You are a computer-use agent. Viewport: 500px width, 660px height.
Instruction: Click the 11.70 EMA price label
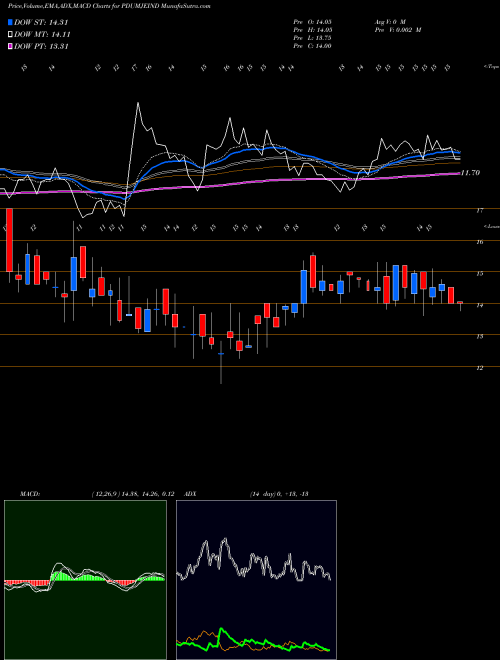pyautogui.click(x=471, y=173)
